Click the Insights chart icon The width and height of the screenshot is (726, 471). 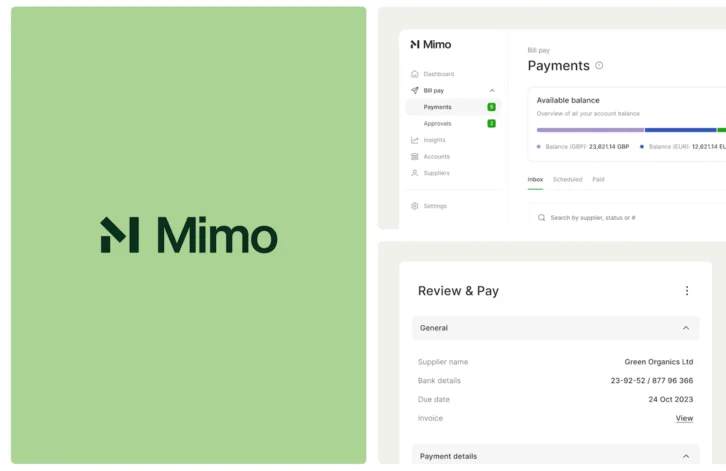[415, 140]
